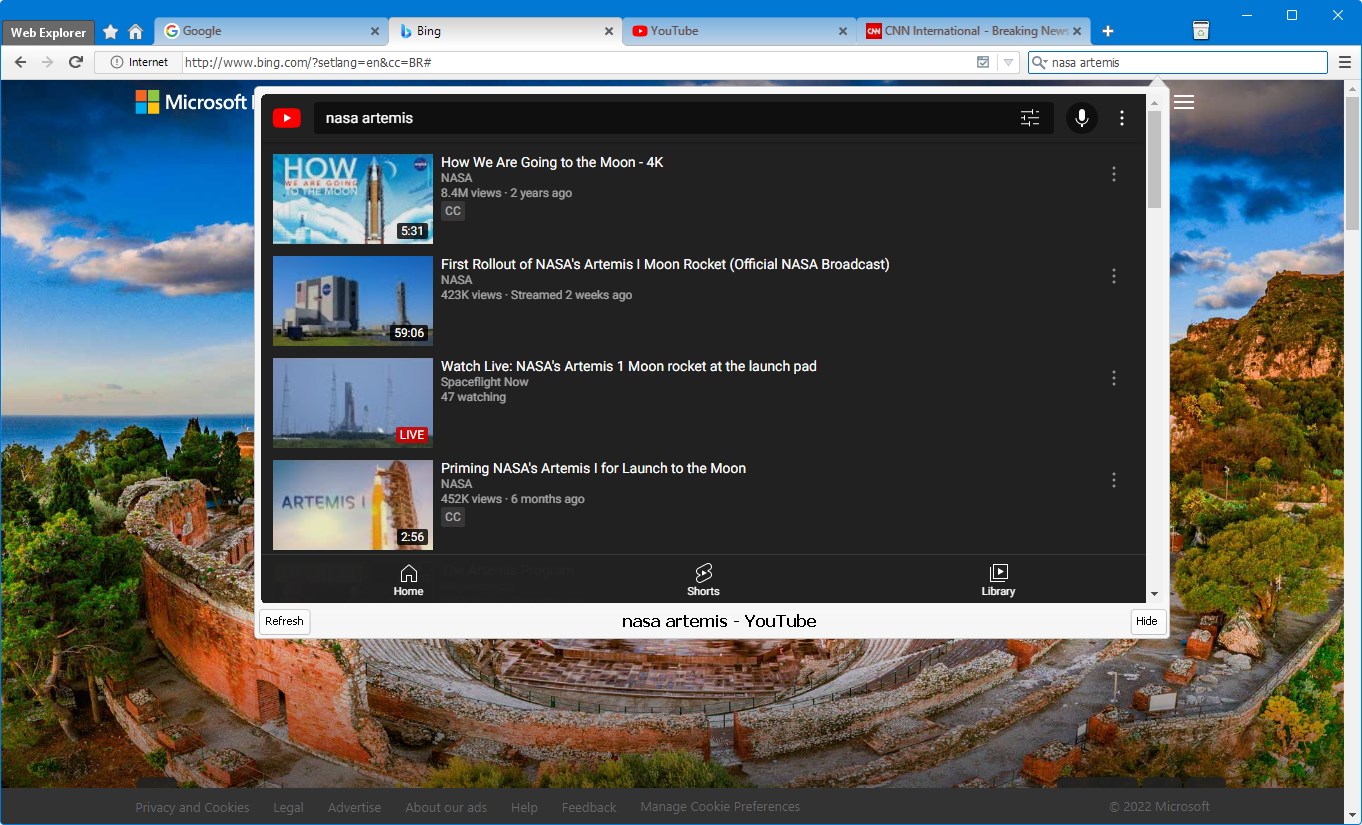The height and width of the screenshot is (825, 1362).
Task: Close the YouTube tab
Action: [843, 31]
